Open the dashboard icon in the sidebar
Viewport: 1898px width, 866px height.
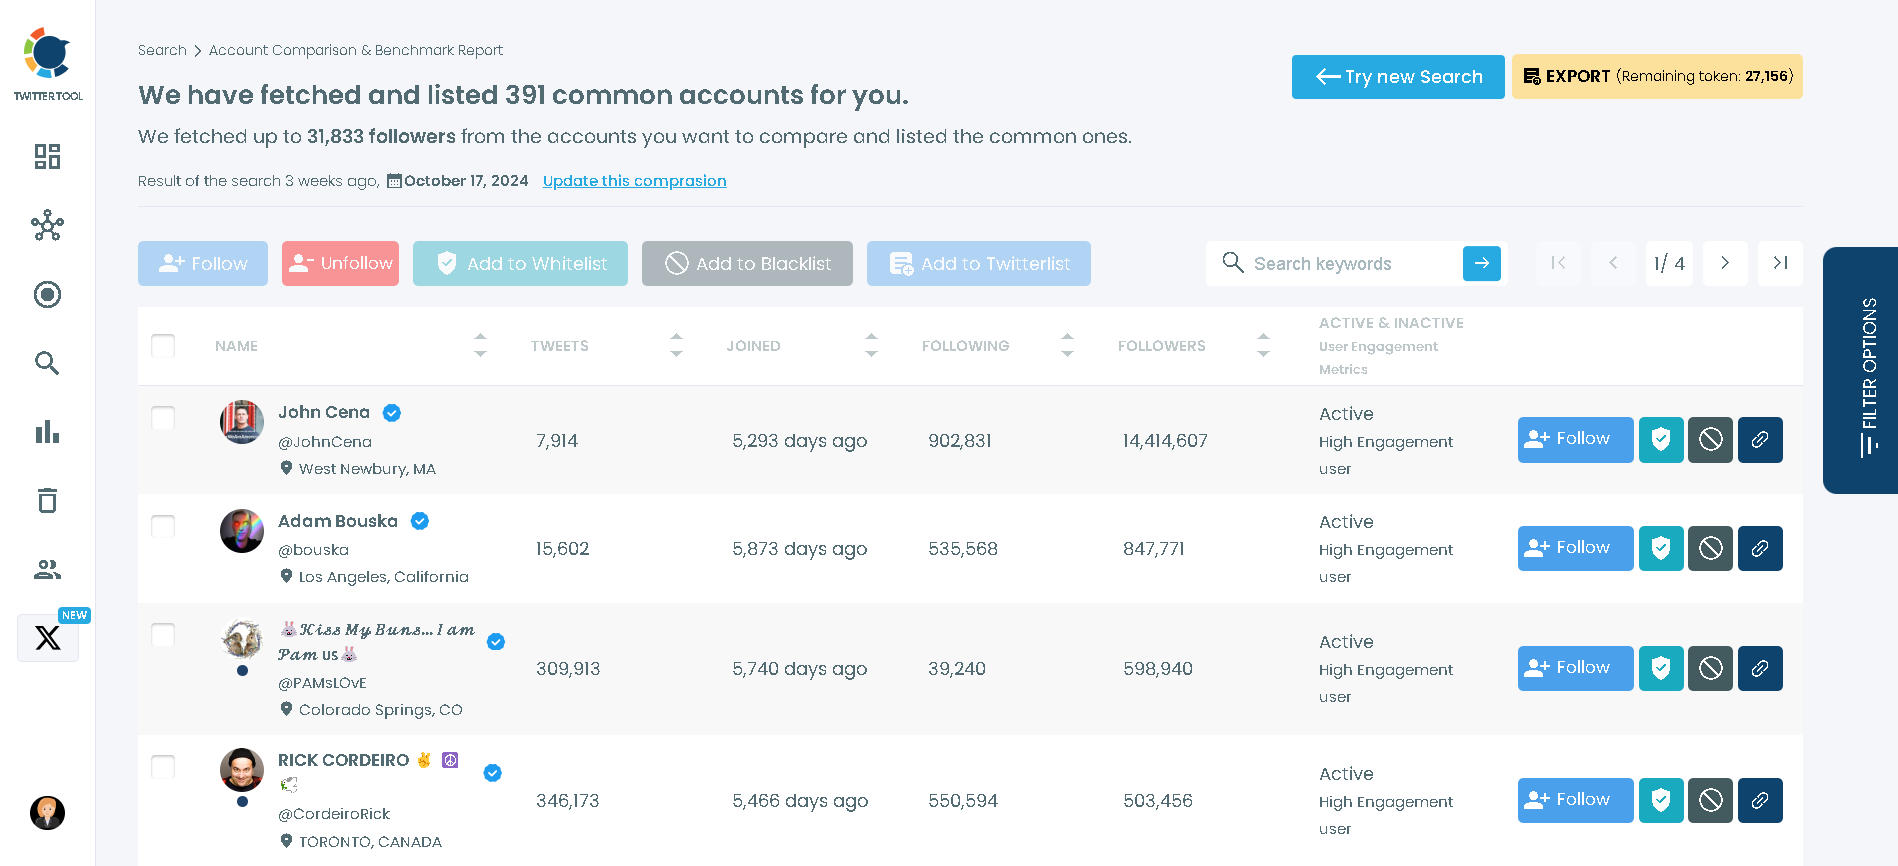click(x=47, y=156)
